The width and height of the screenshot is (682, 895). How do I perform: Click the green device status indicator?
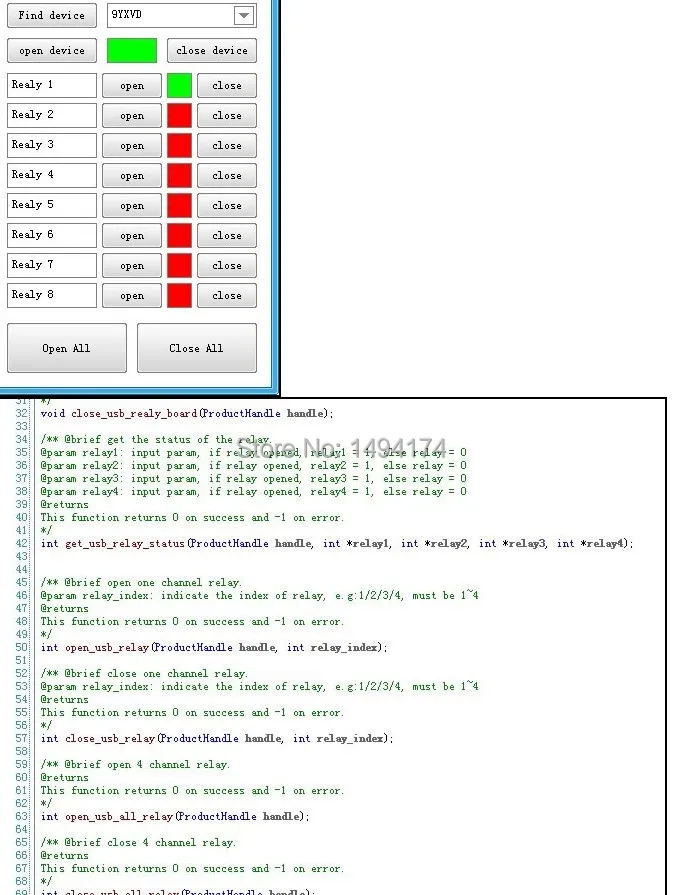tap(132, 51)
